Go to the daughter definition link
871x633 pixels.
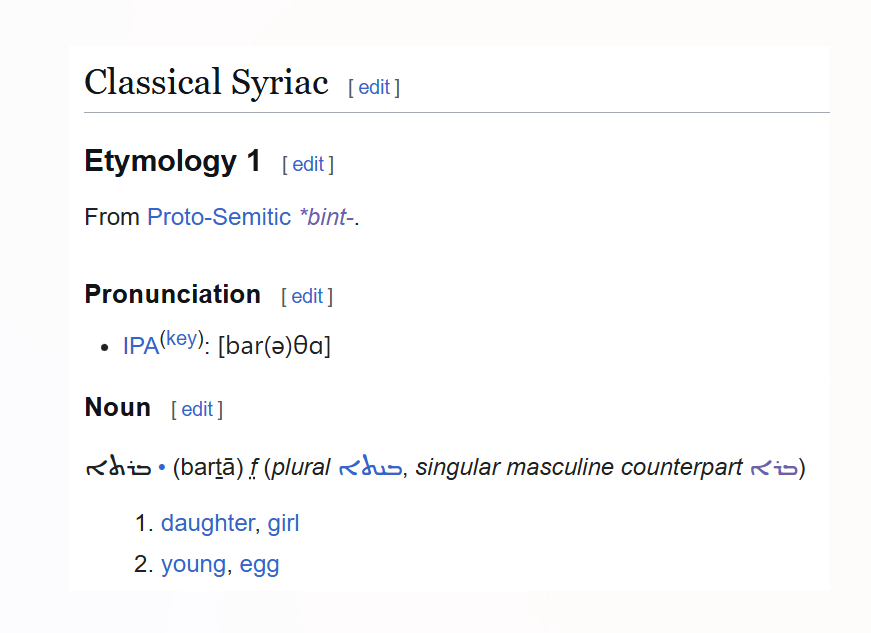(x=207, y=523)
